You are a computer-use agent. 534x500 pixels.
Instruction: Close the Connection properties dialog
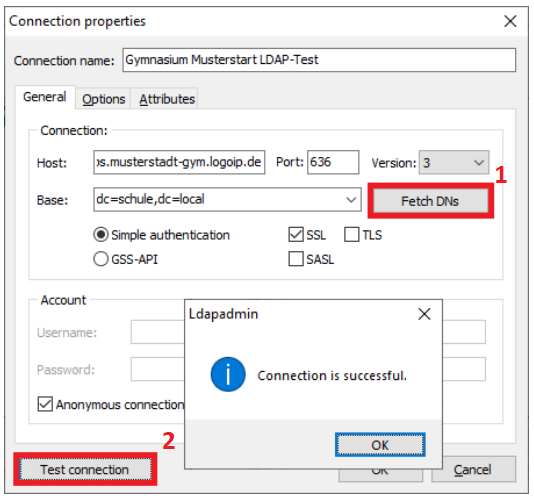click(x=510, y=21)
